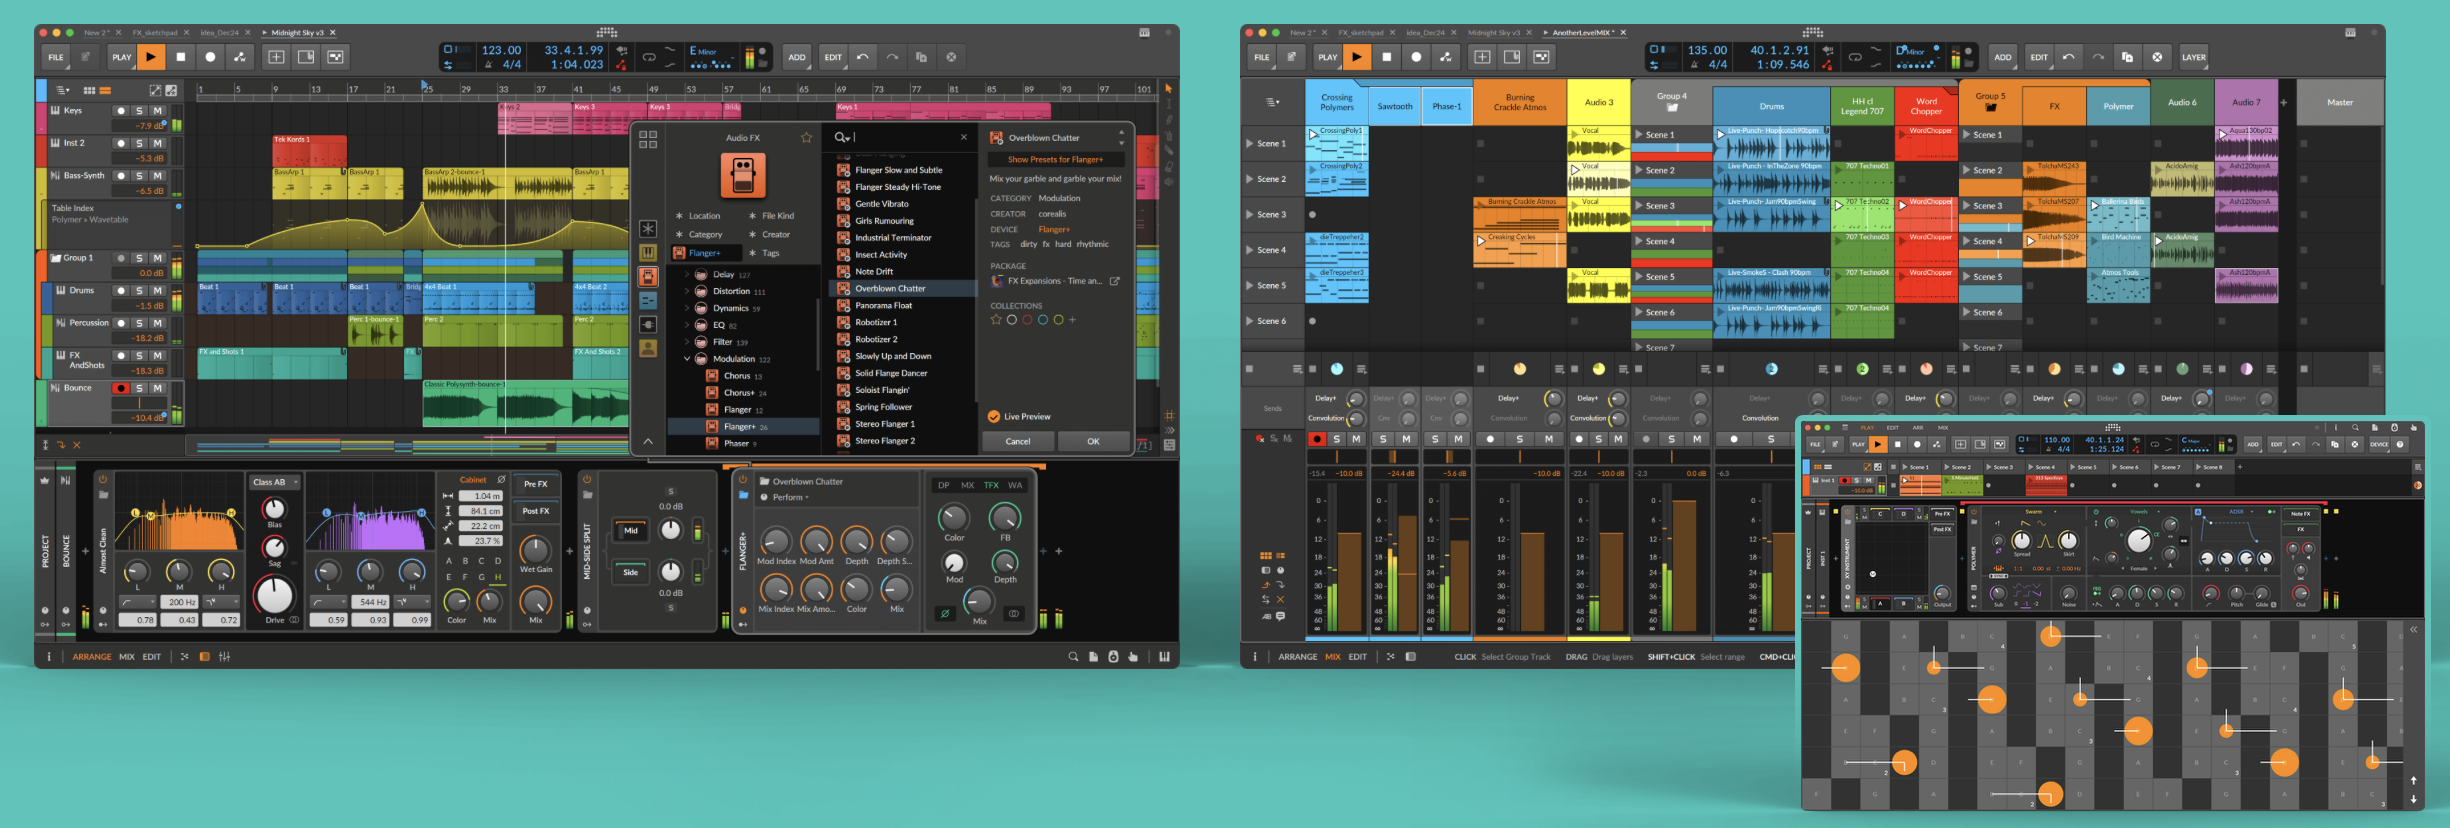Disarm record on the Bounce track

point(121,388)
